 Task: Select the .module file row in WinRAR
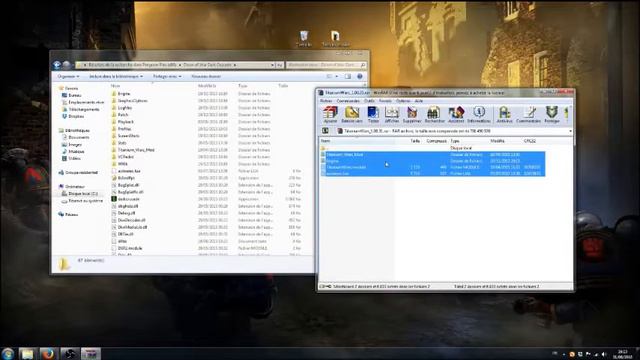click(432, 167)
